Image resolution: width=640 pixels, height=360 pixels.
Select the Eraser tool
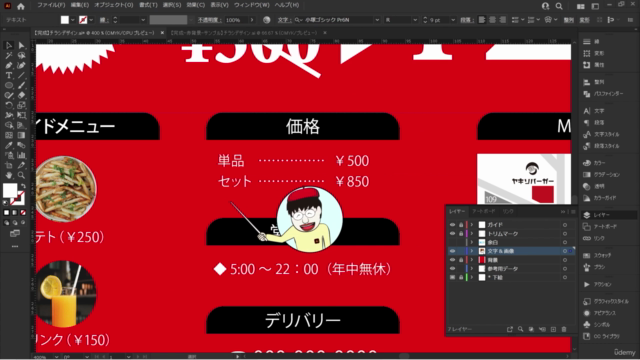pyautogui.click(x=21, y=95)
